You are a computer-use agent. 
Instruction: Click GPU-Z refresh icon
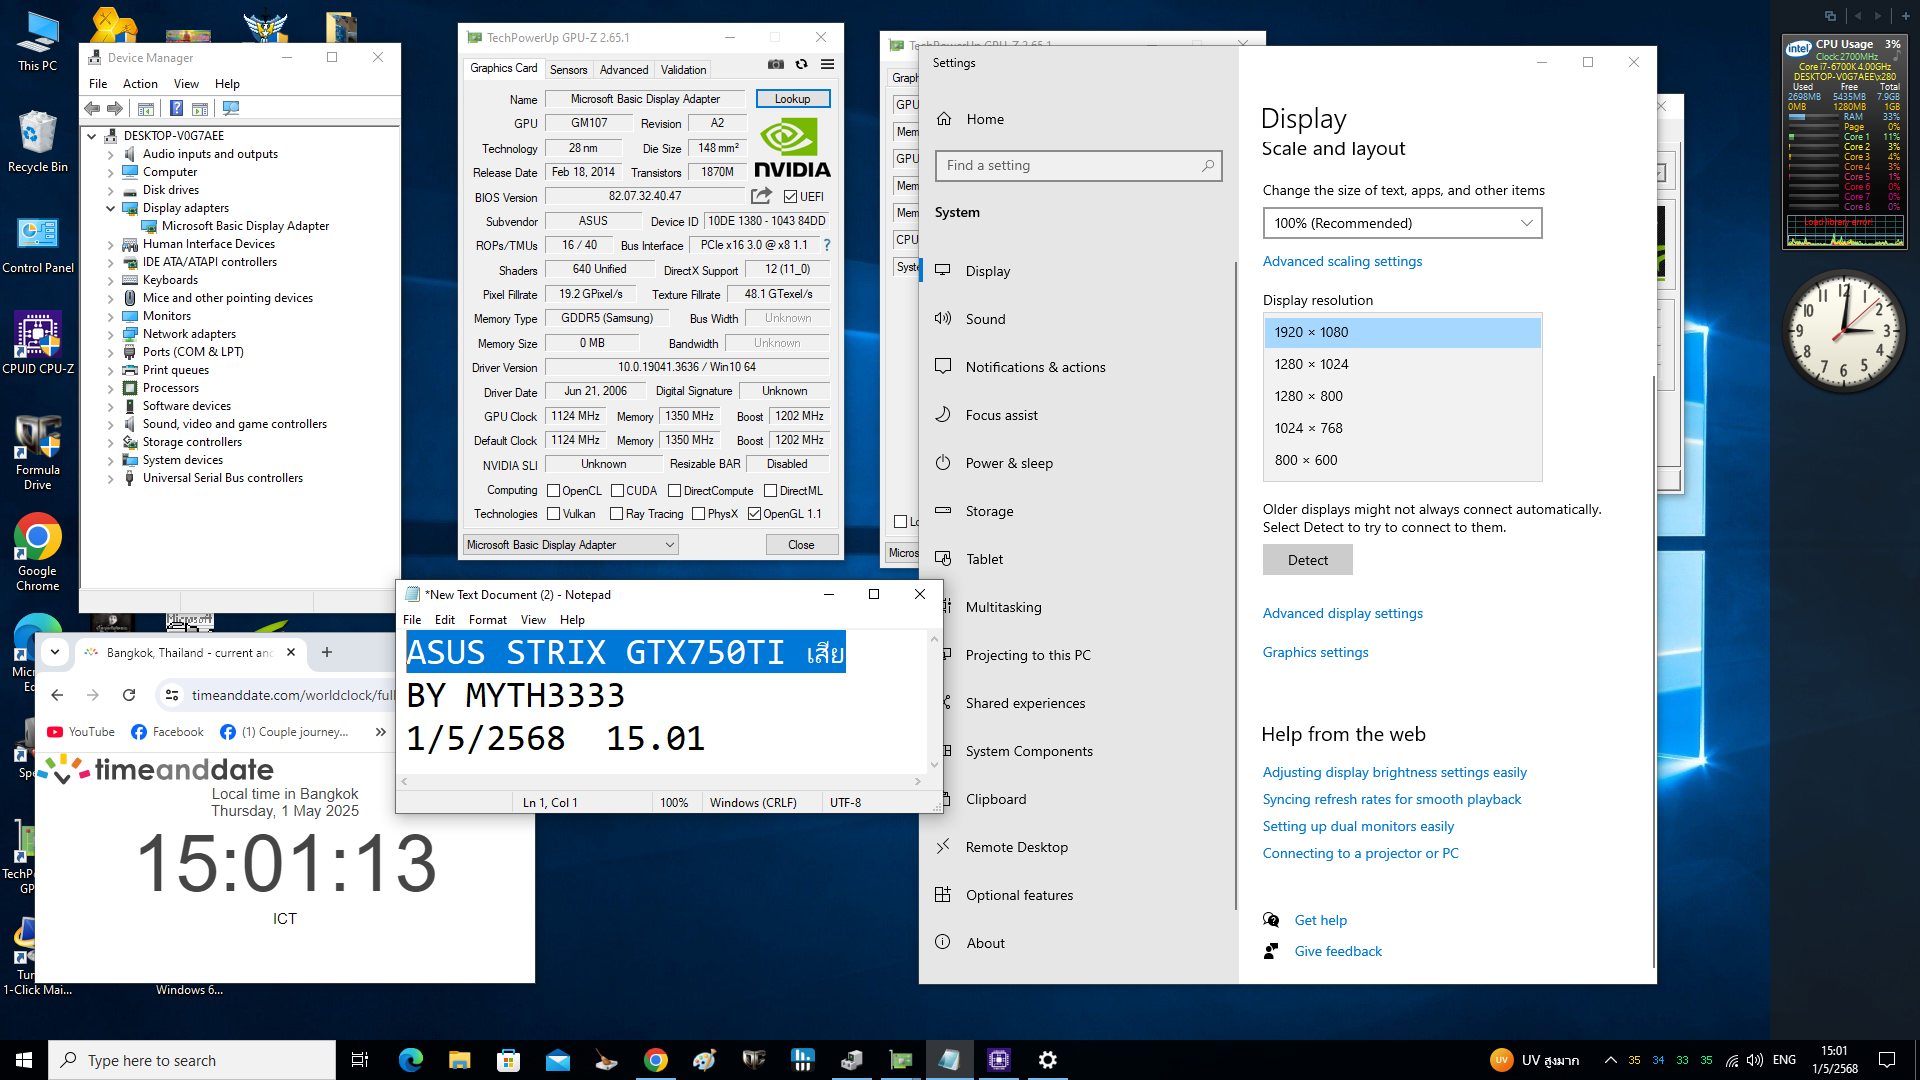(801, 64)
